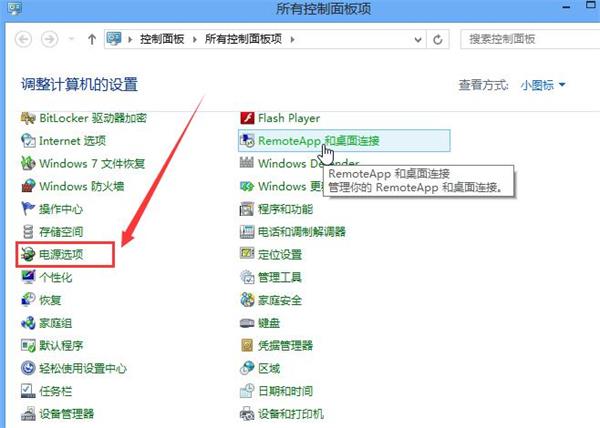Open the 管理工具 link text

click(280, 277)
